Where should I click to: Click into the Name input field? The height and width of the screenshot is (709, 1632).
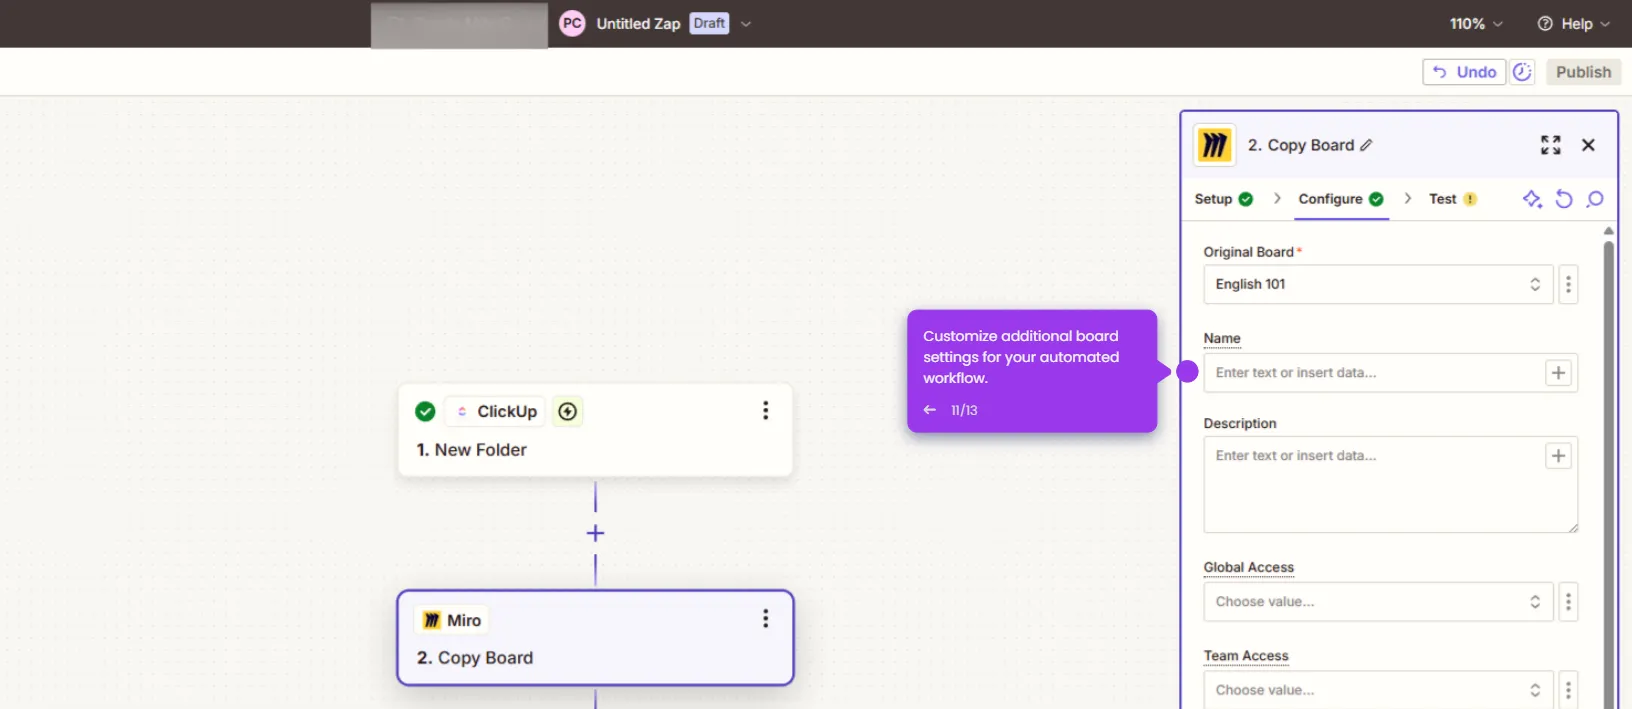pos(1375,373)
